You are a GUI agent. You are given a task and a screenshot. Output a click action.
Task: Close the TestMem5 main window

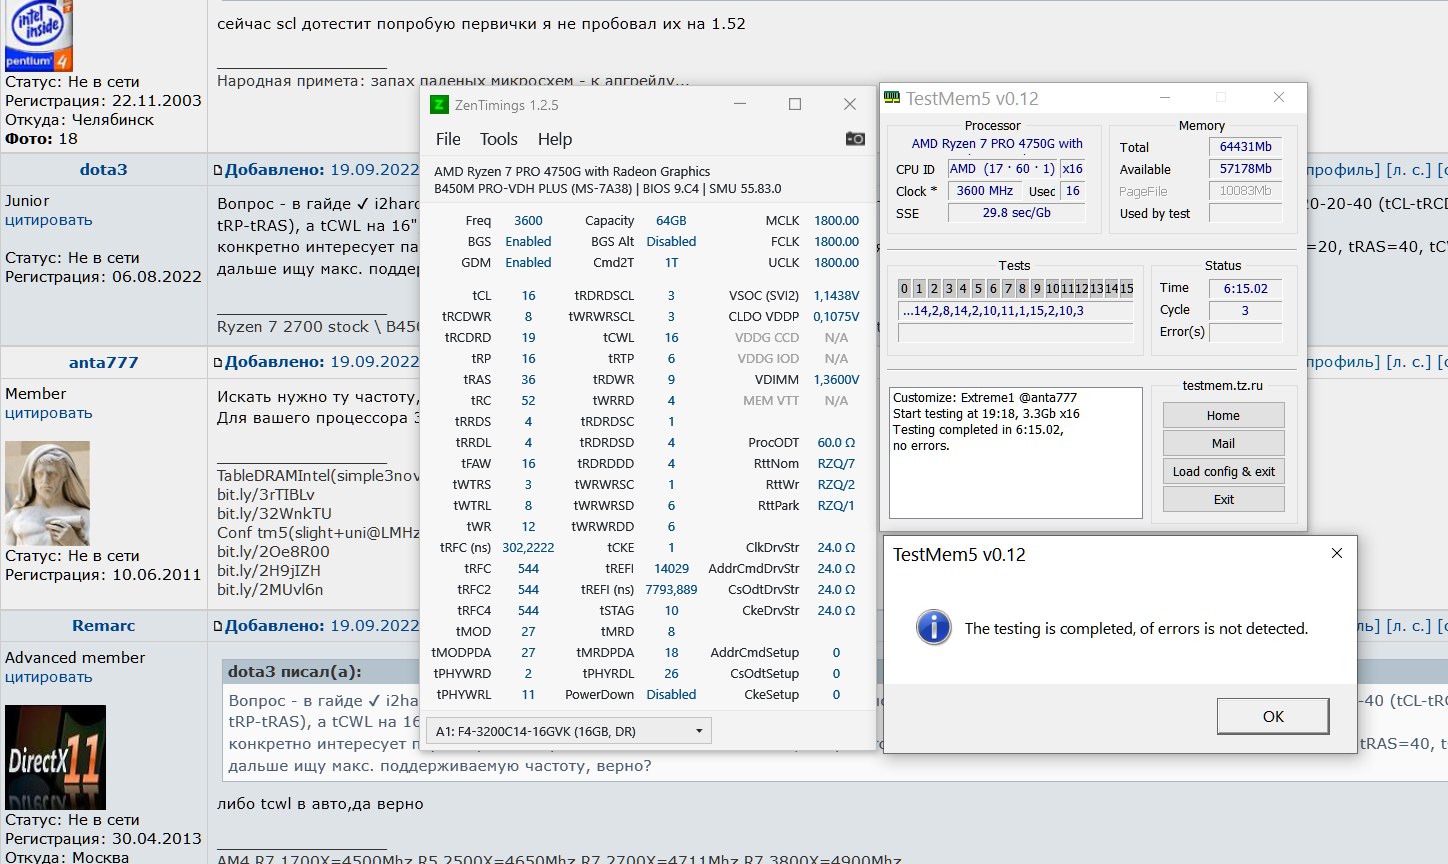tap(1279, 97)
